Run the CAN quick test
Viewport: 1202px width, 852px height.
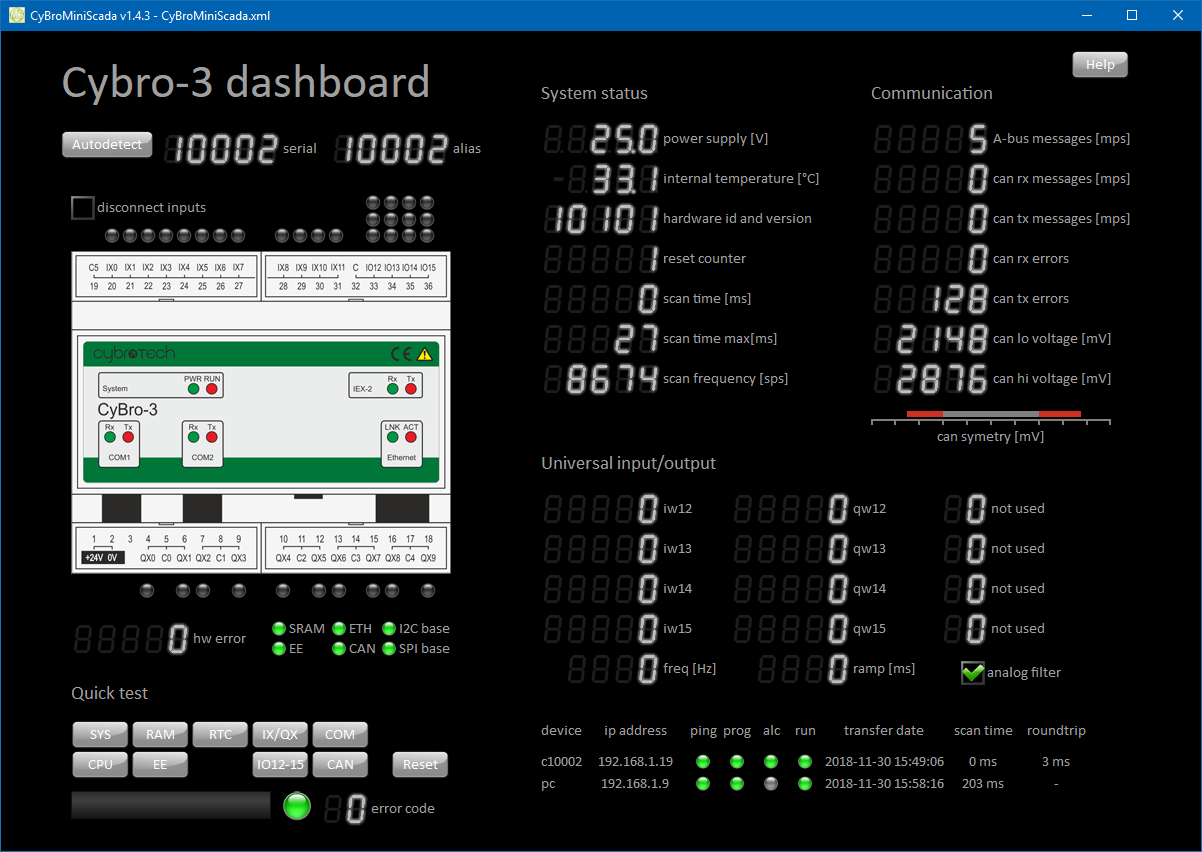pos(340,764)
